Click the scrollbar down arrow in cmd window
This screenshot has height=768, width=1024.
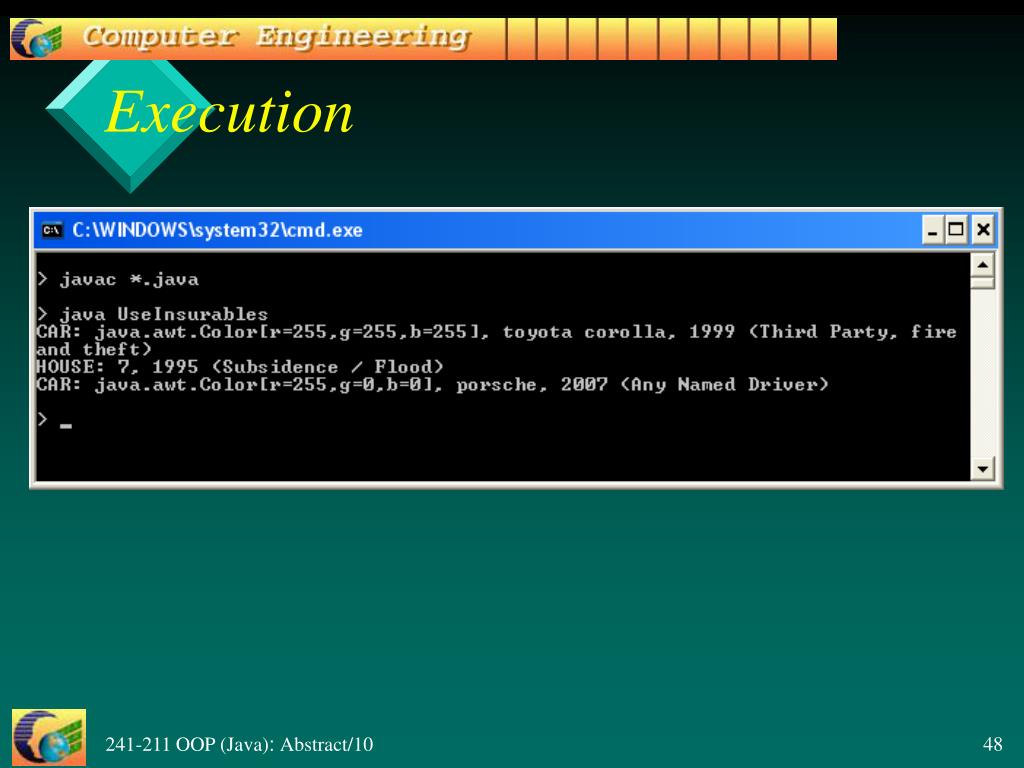(982, 468)
